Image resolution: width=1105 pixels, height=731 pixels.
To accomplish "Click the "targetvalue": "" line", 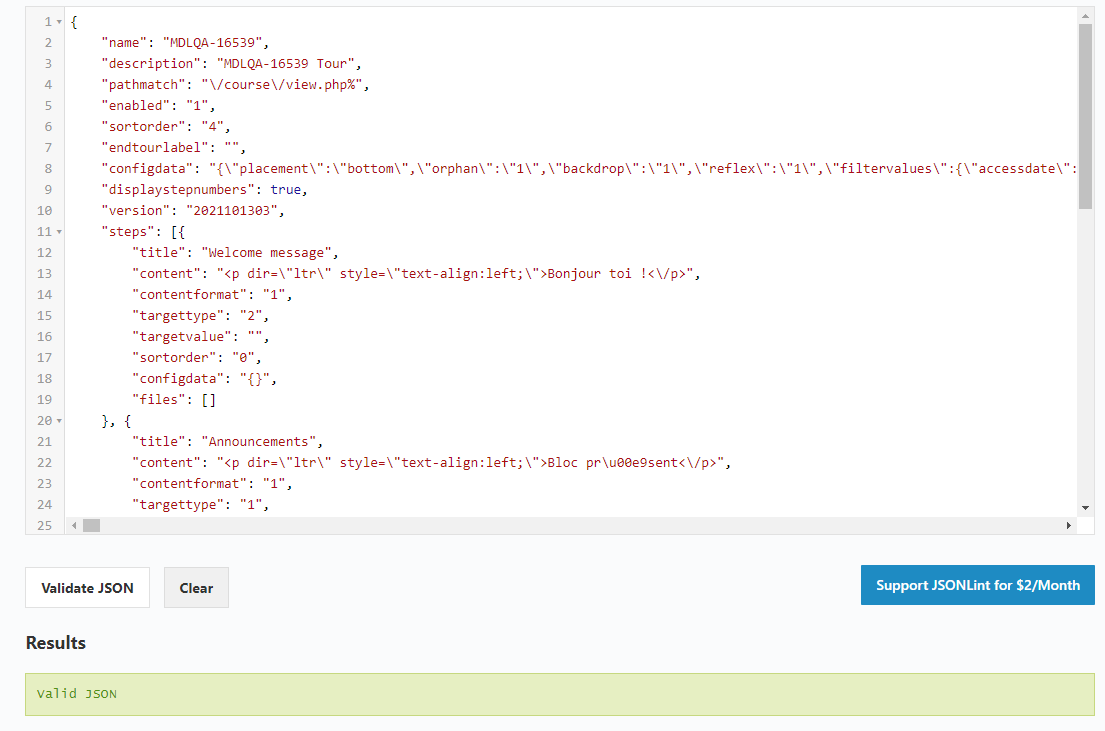I will pos(200,337).
